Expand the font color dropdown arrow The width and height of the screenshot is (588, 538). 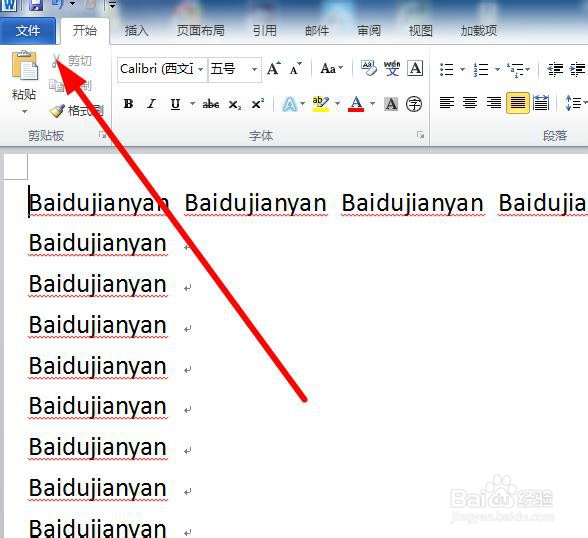(372, 103)
